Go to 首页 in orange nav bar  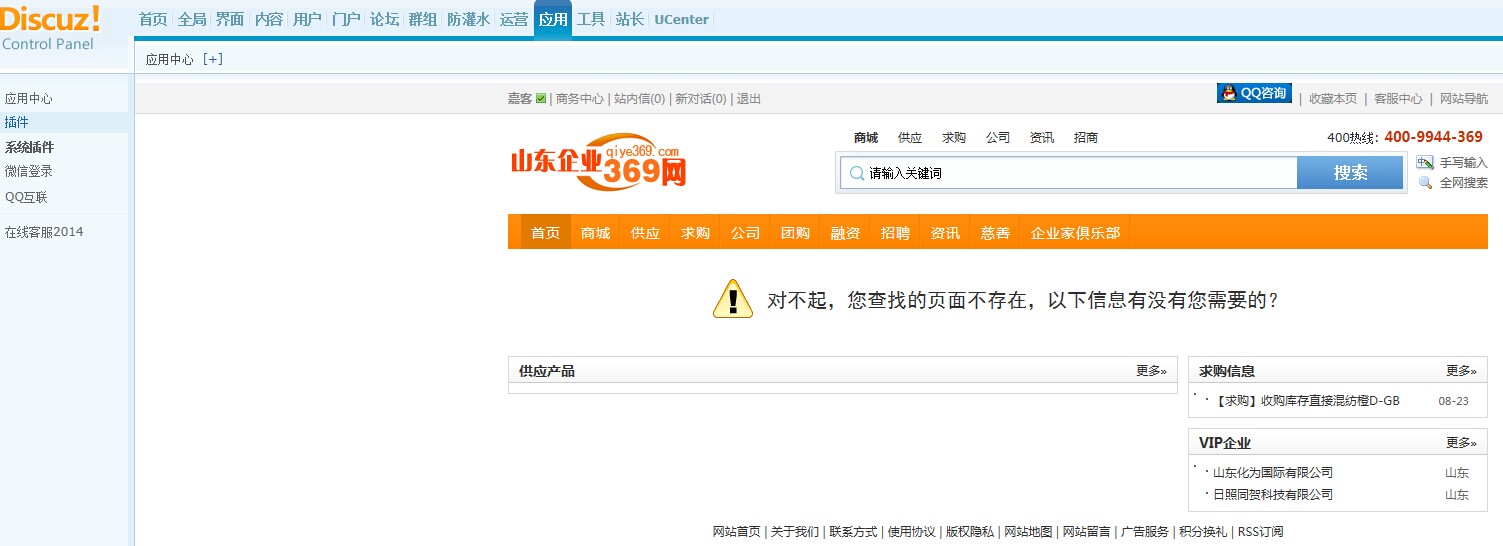[x=545, y=232]
